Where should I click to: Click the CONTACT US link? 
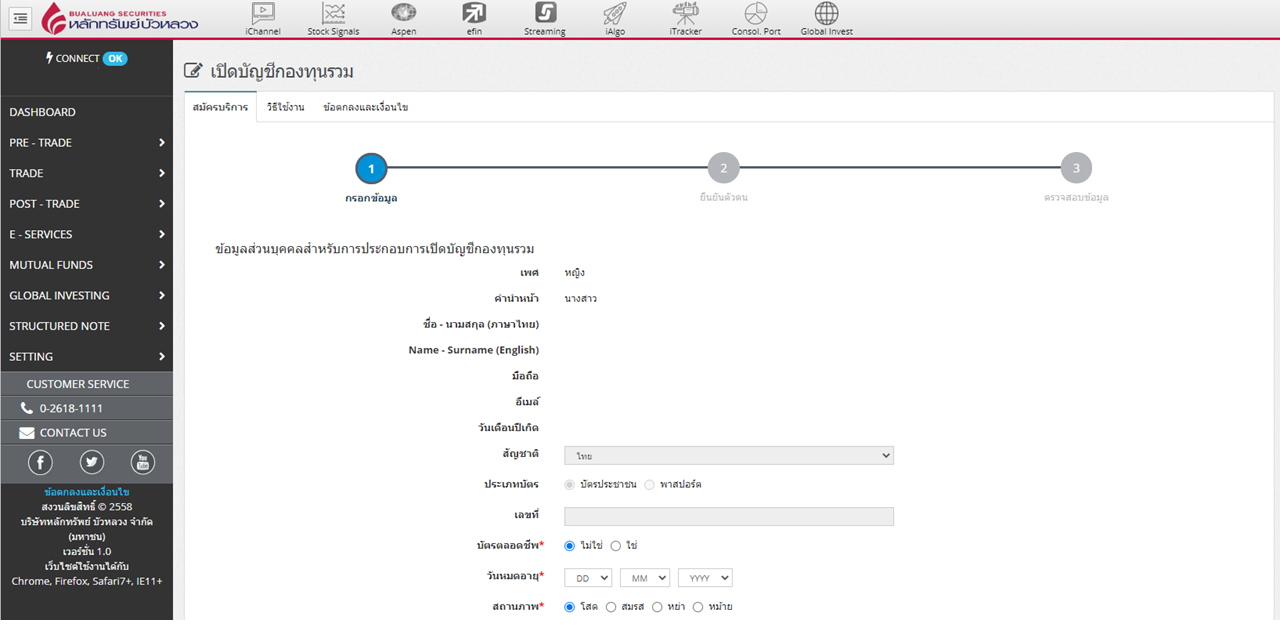(x=72, y=433)
